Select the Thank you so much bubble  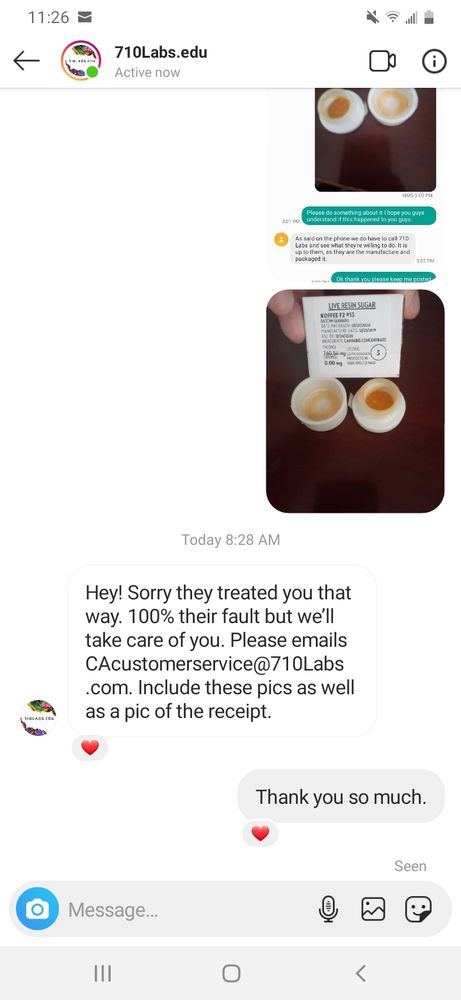[341, 797]
